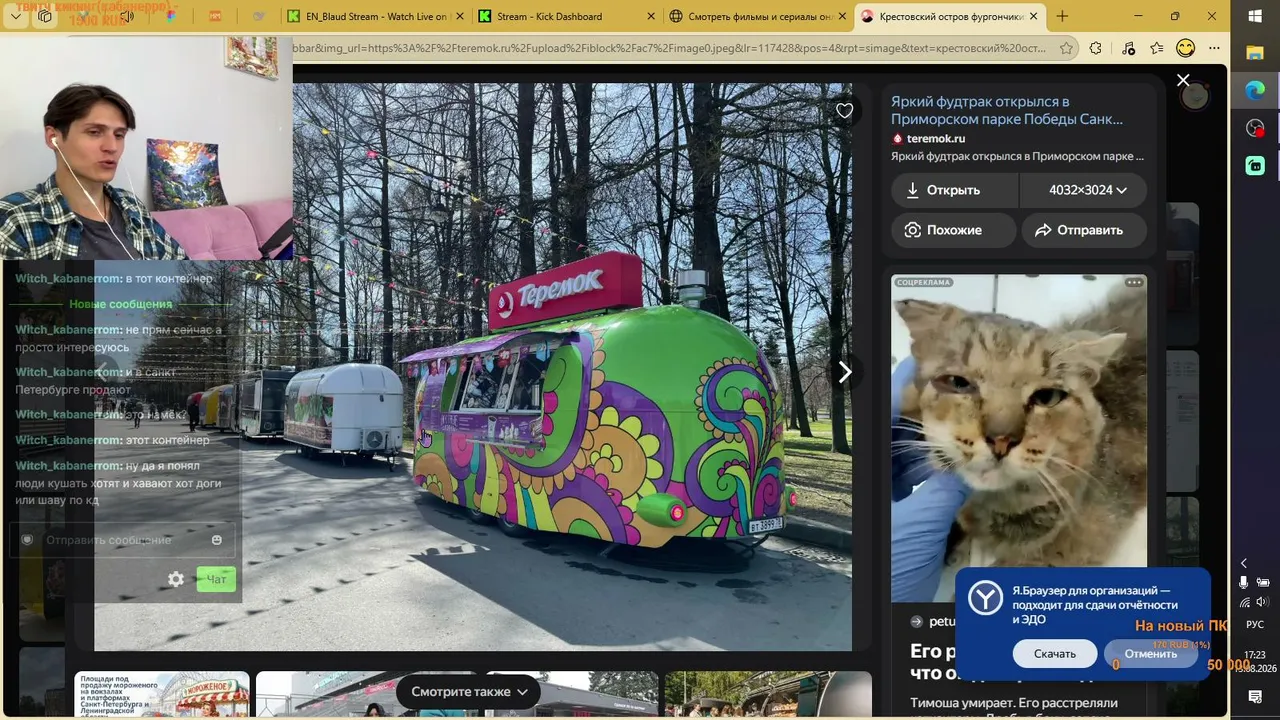Click the Открыть button to open the image
This screenshot has width=1280, height=720.
955,190
